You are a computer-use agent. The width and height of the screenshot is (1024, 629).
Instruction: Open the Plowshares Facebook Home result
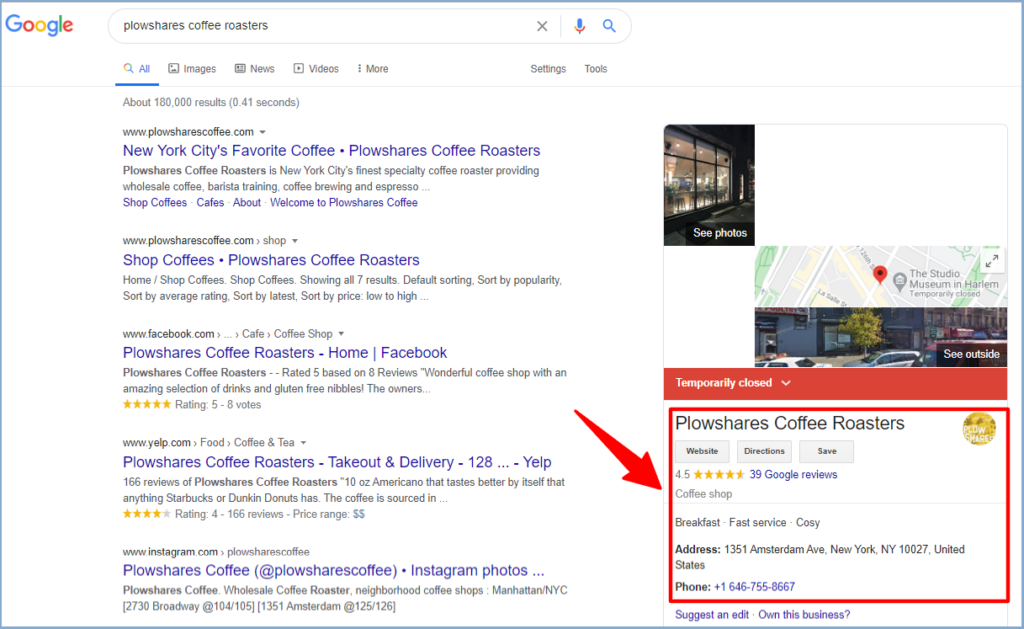285,353
